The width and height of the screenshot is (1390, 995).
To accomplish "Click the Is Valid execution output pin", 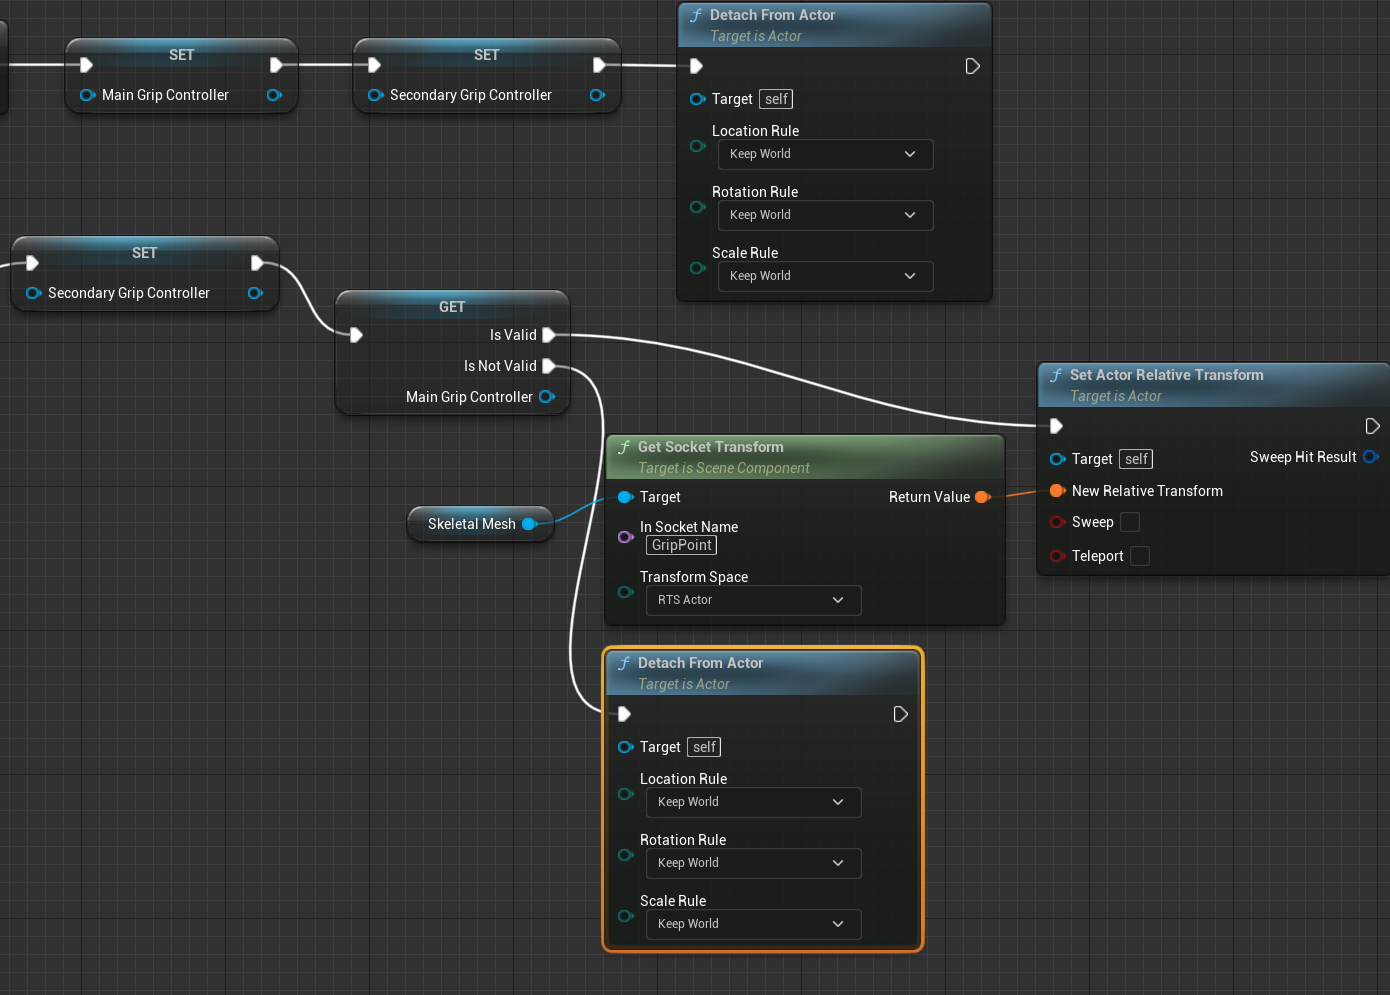I will 548,335.
